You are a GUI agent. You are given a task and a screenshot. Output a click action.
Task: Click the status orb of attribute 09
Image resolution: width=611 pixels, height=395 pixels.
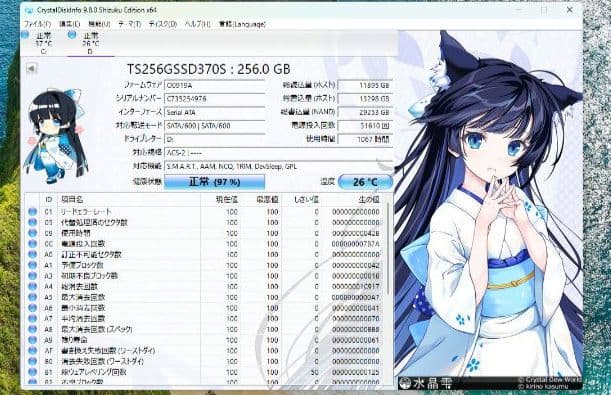point(33,233)
